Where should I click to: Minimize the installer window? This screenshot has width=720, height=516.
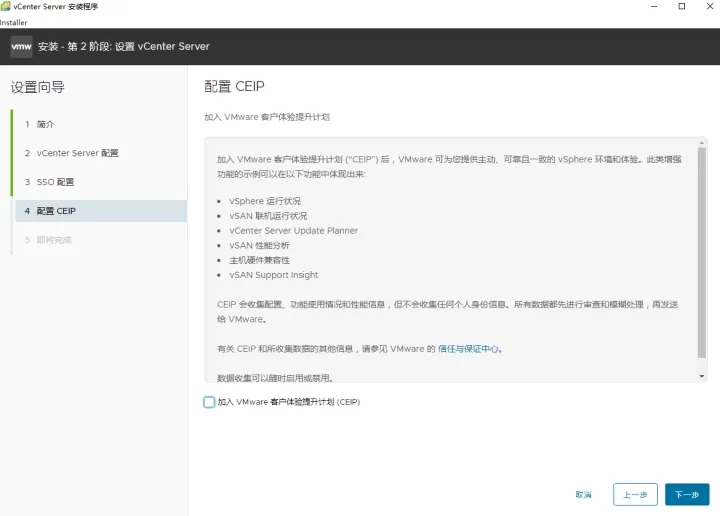pyautogui.click(x=654, y=6)
